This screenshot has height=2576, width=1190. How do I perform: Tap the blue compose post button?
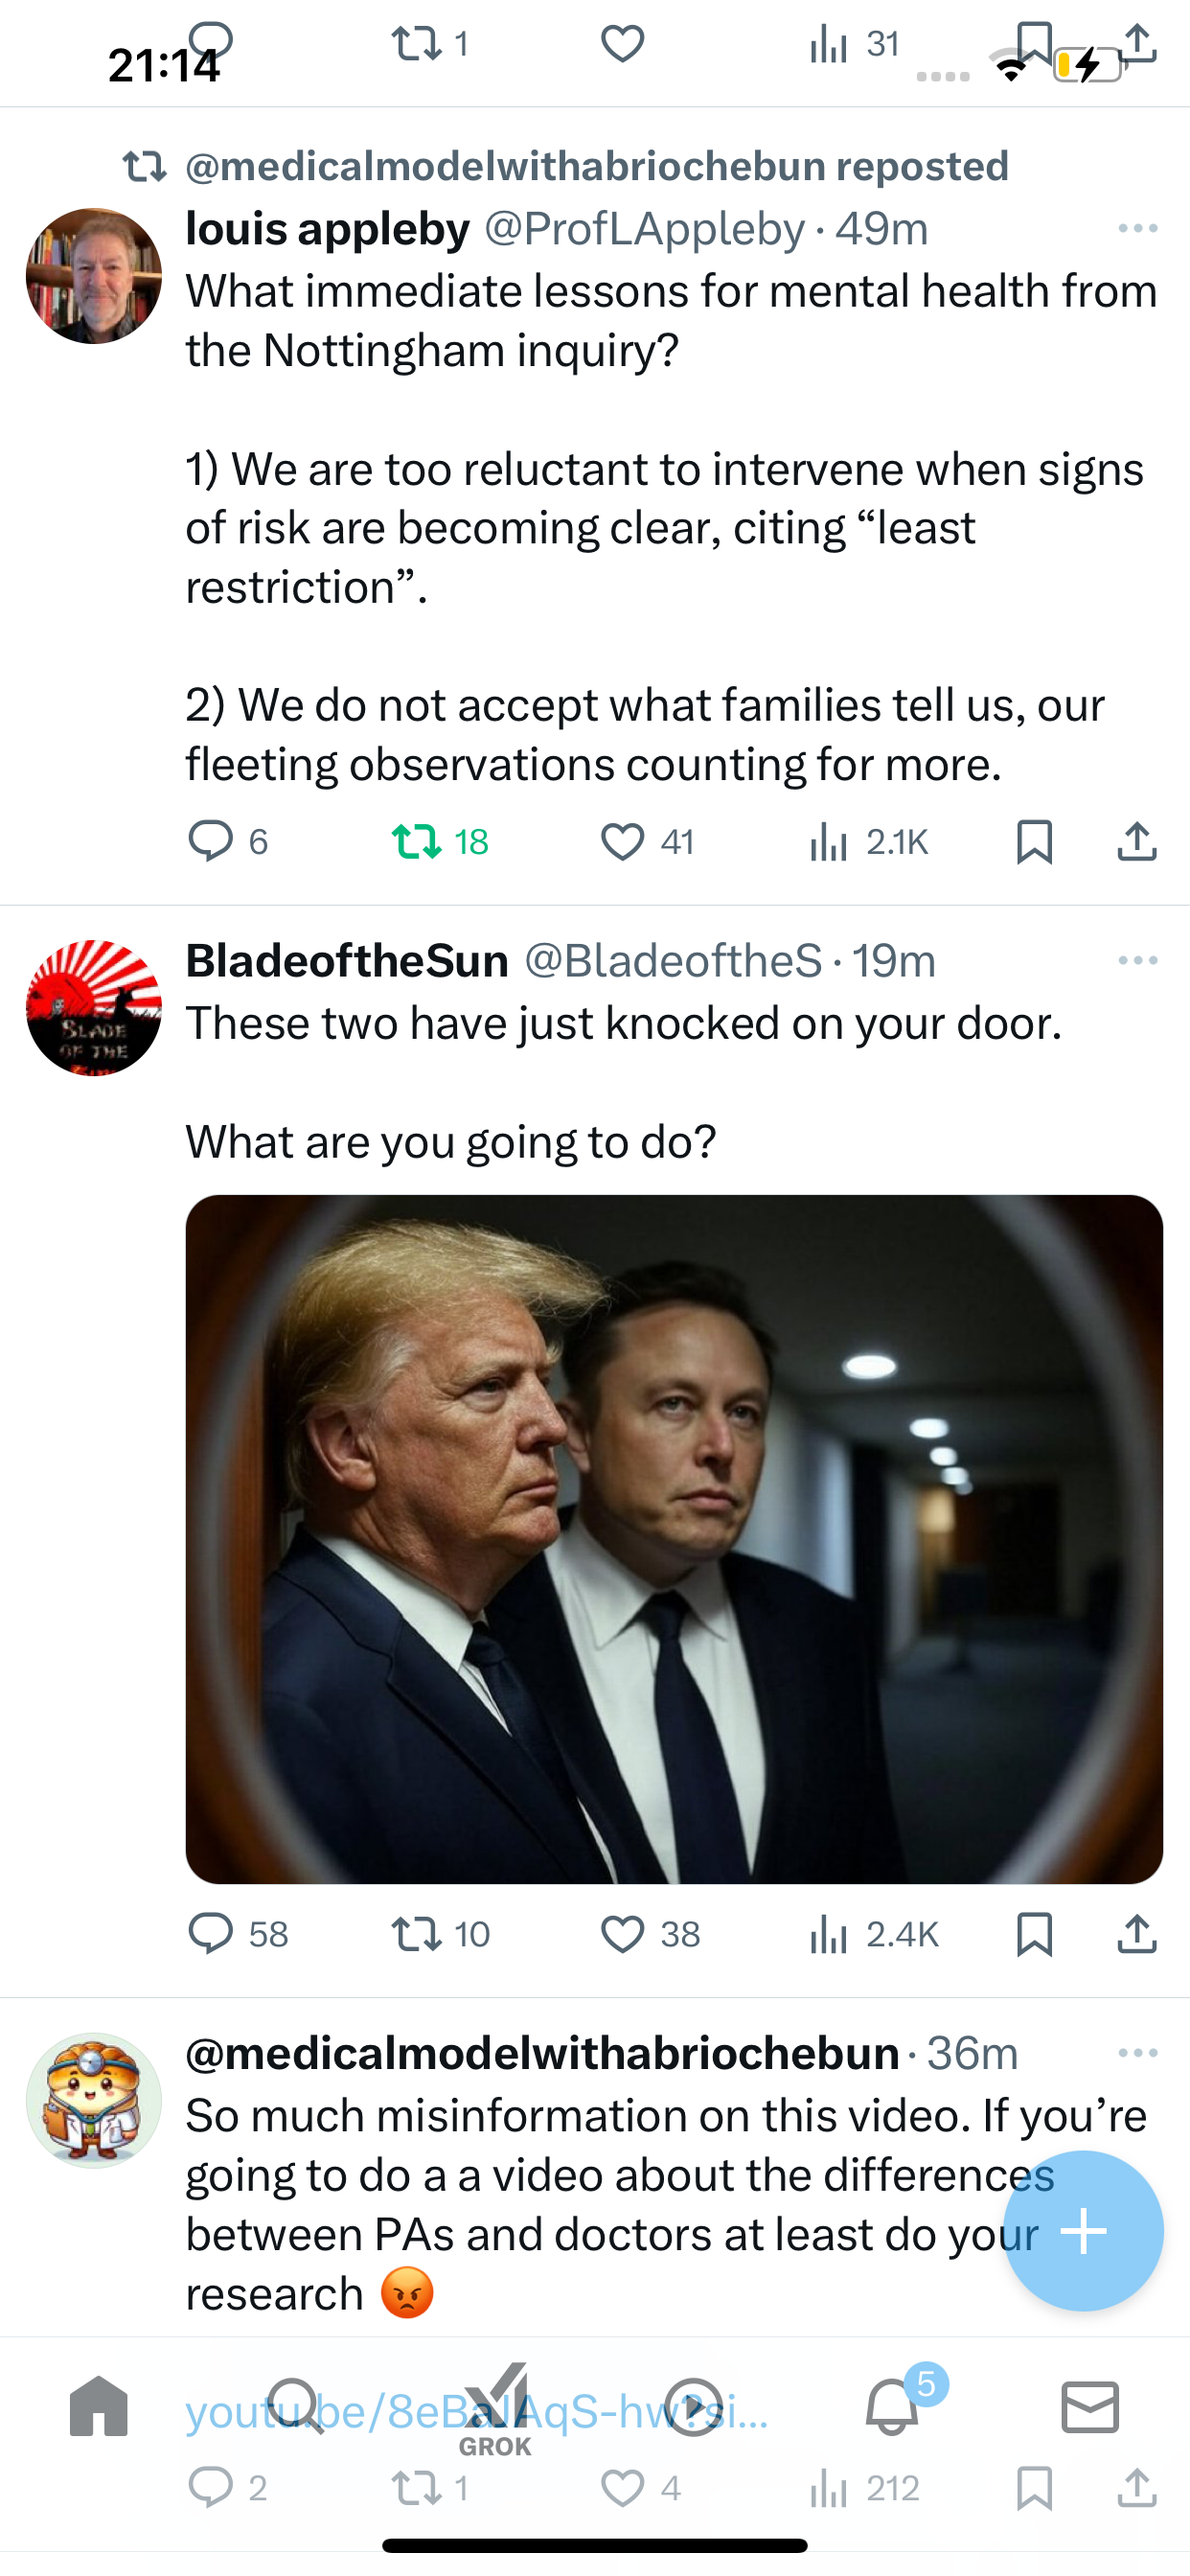coord(1084,2230)
